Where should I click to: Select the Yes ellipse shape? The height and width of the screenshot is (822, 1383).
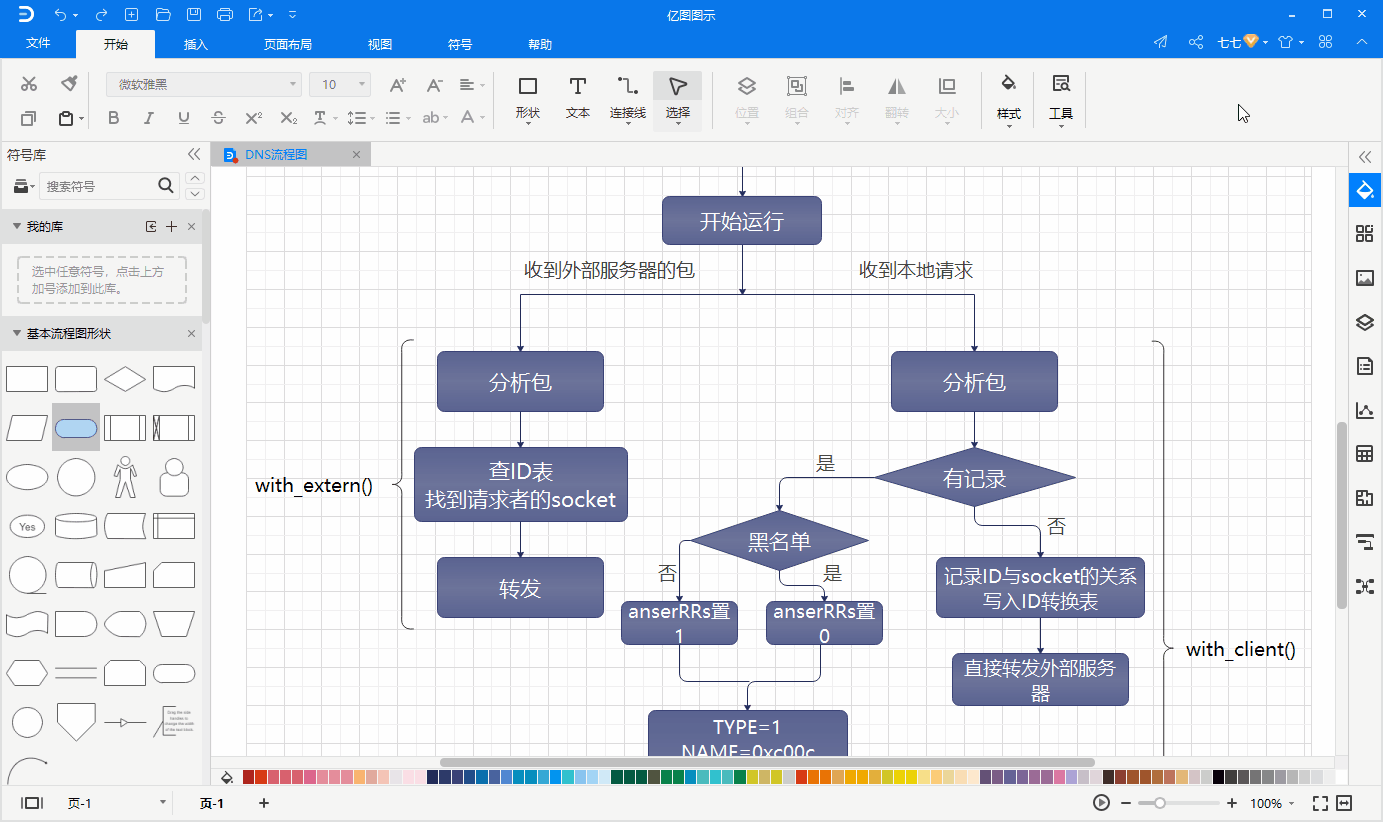point(27,526)
